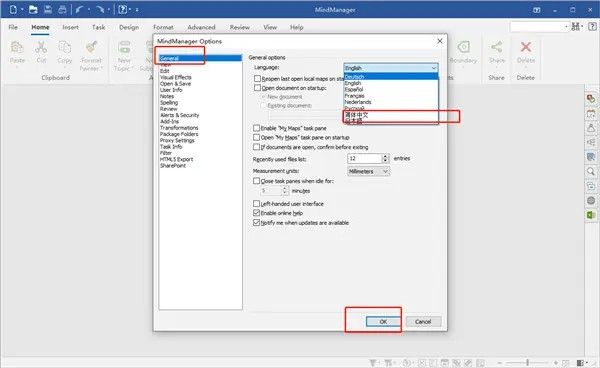Image resolution: width=600 pixels, height=368 pixels.
Task: Click the Cut scissors icon
Action: [41, 47]
